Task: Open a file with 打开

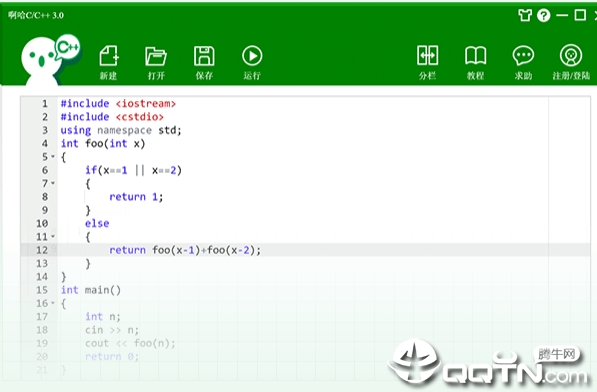Action: coord(156,63)
